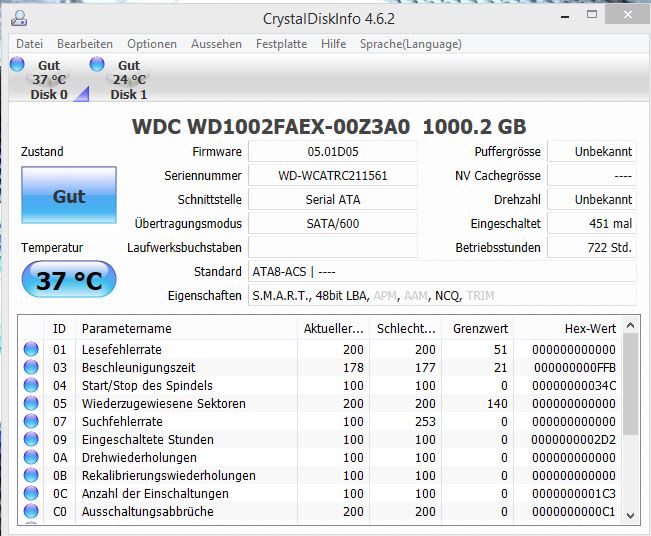Image resolution: width=651 pixels, height=536 pixels.
Task: Click the empty Laufwerksbuchstaben field
Action: pos(333,247)
